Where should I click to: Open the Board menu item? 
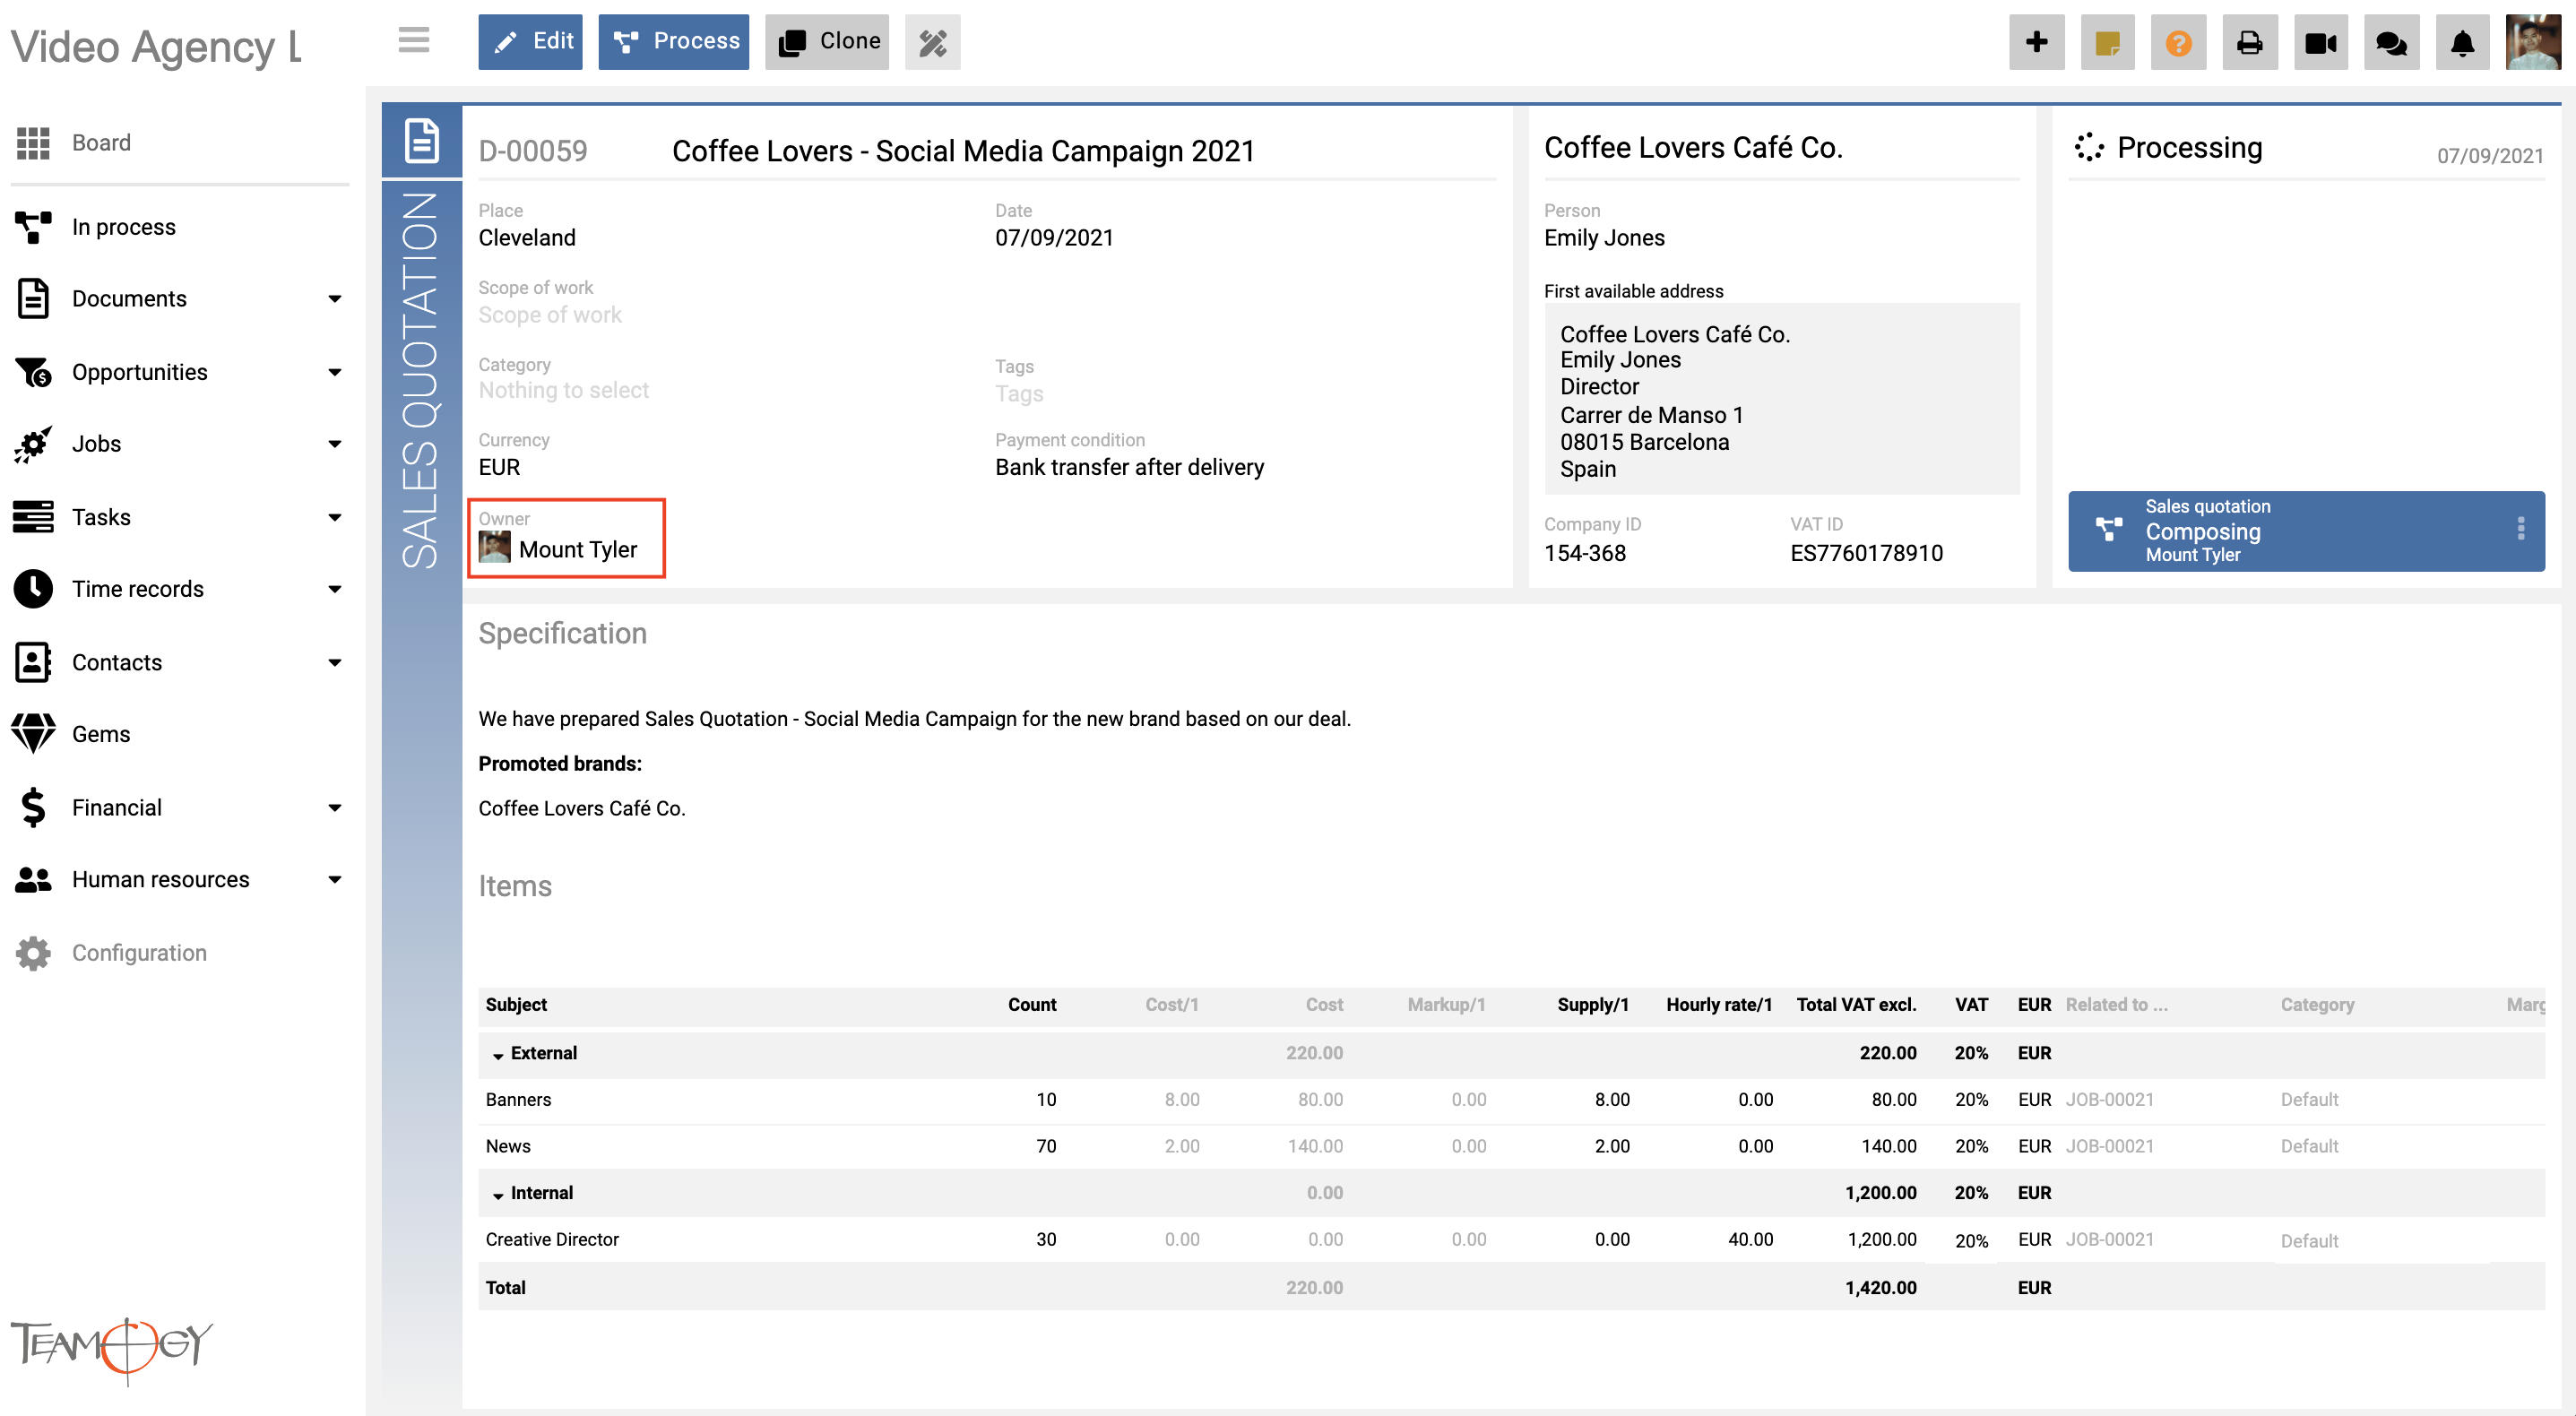click(101, 143)
